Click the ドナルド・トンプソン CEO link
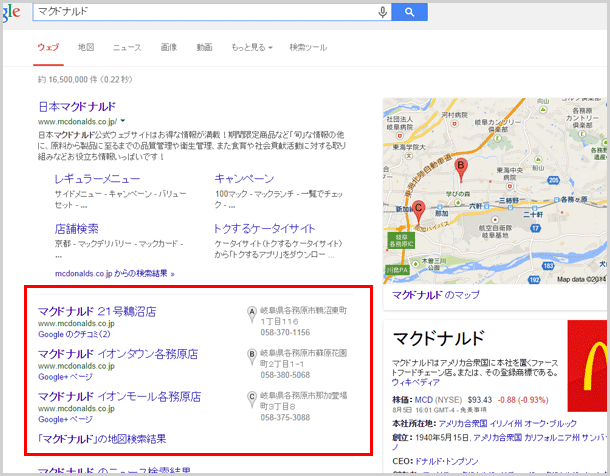The width and height of the screenshot is (610, 476). 447,461
